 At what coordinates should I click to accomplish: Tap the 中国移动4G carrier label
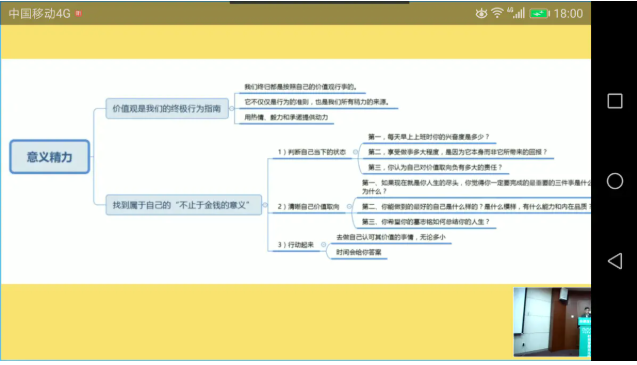tap(39, 13)
